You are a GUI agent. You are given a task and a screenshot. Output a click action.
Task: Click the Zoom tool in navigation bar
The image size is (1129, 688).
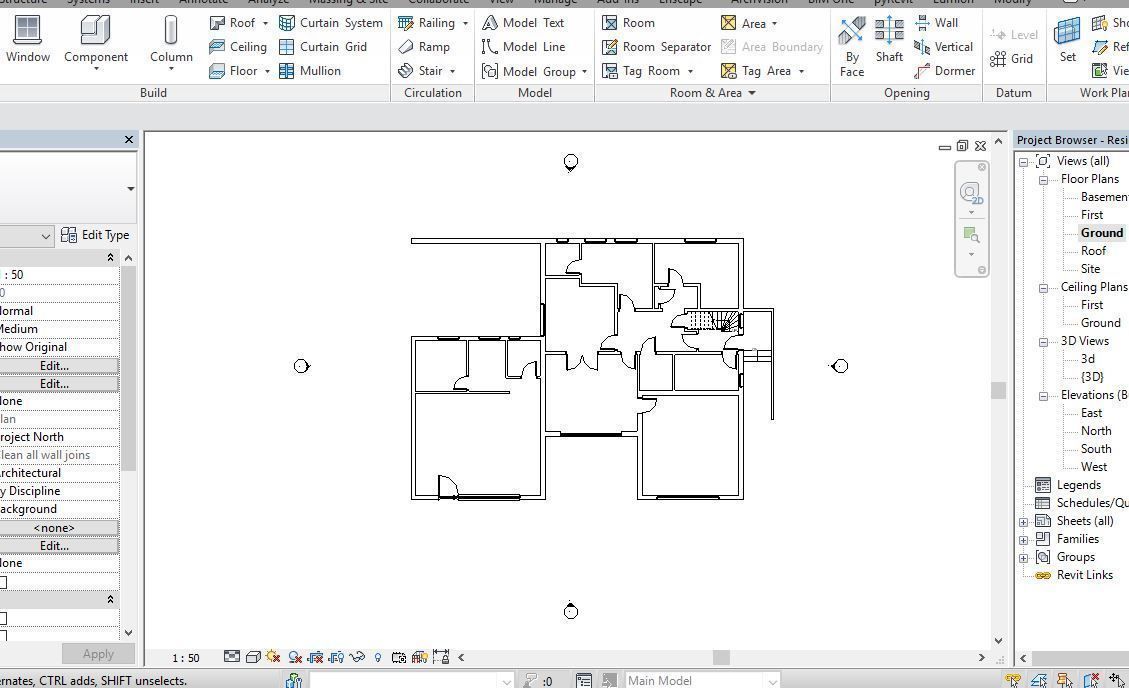pos(971,234)
